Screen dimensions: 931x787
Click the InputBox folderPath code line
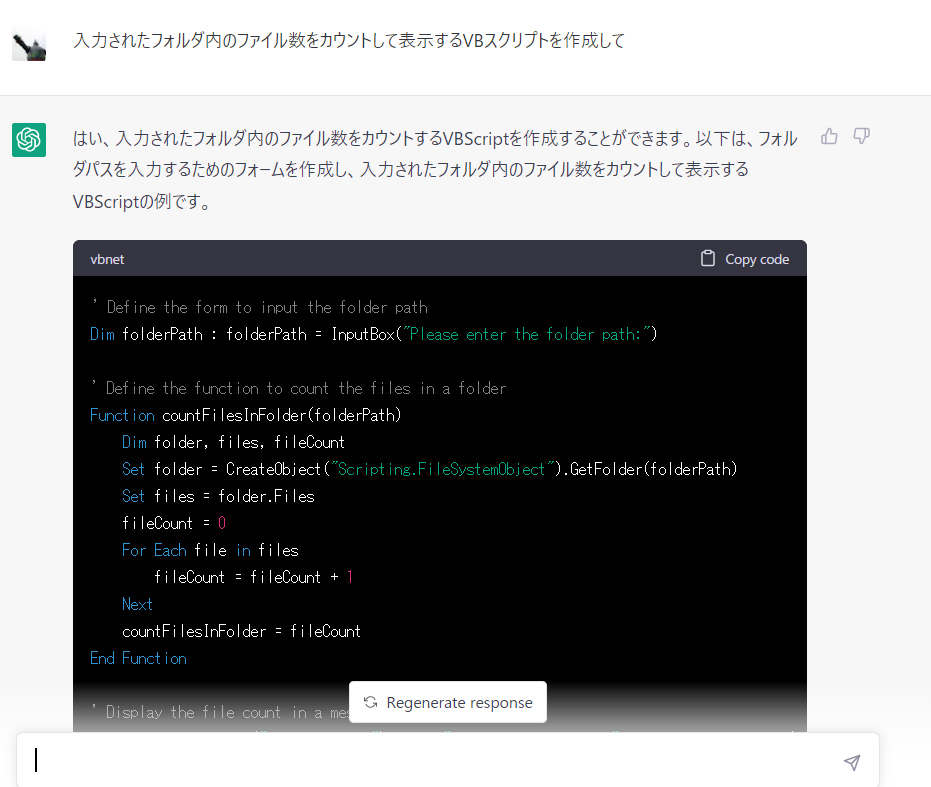coord(373,334)
